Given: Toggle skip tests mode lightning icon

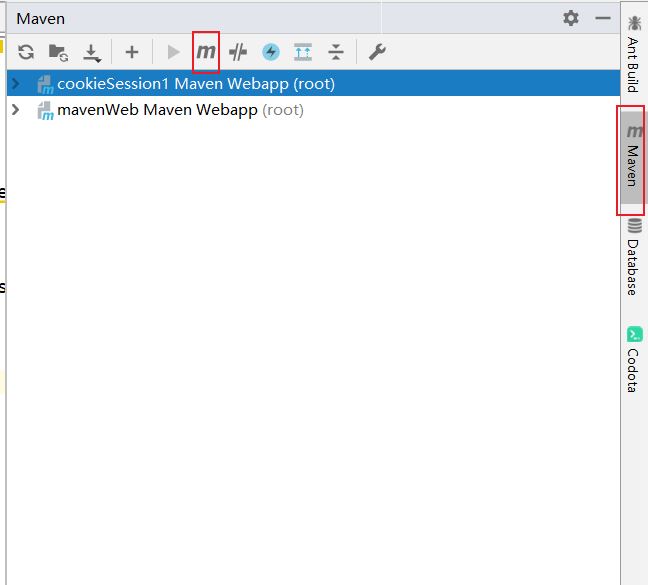Looking at the screenshot, I should [271, 52].
